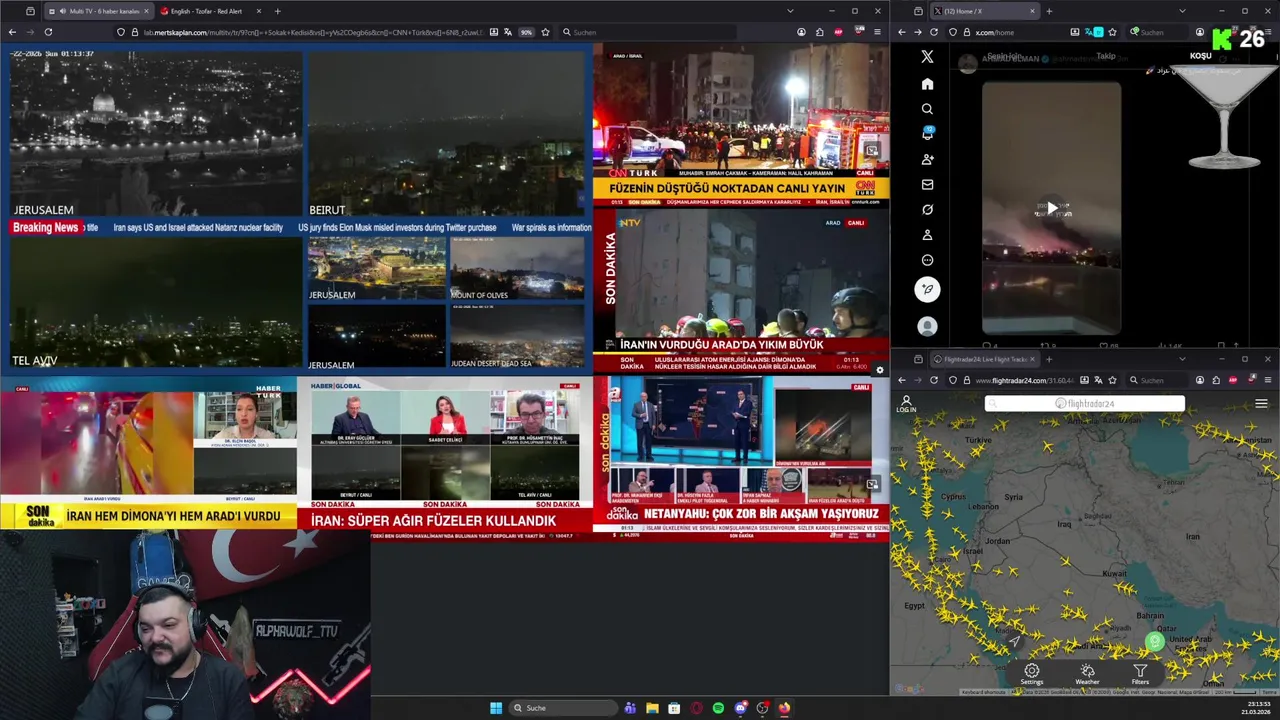
Task: Click the X logo in sidebar
Action: [927, 57]
